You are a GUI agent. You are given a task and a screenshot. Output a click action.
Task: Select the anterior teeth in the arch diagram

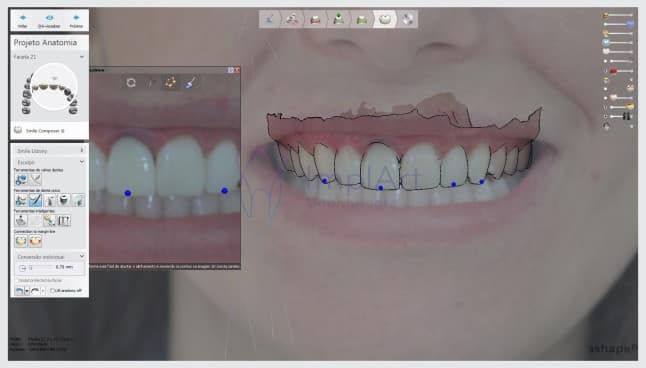point(54,87)
